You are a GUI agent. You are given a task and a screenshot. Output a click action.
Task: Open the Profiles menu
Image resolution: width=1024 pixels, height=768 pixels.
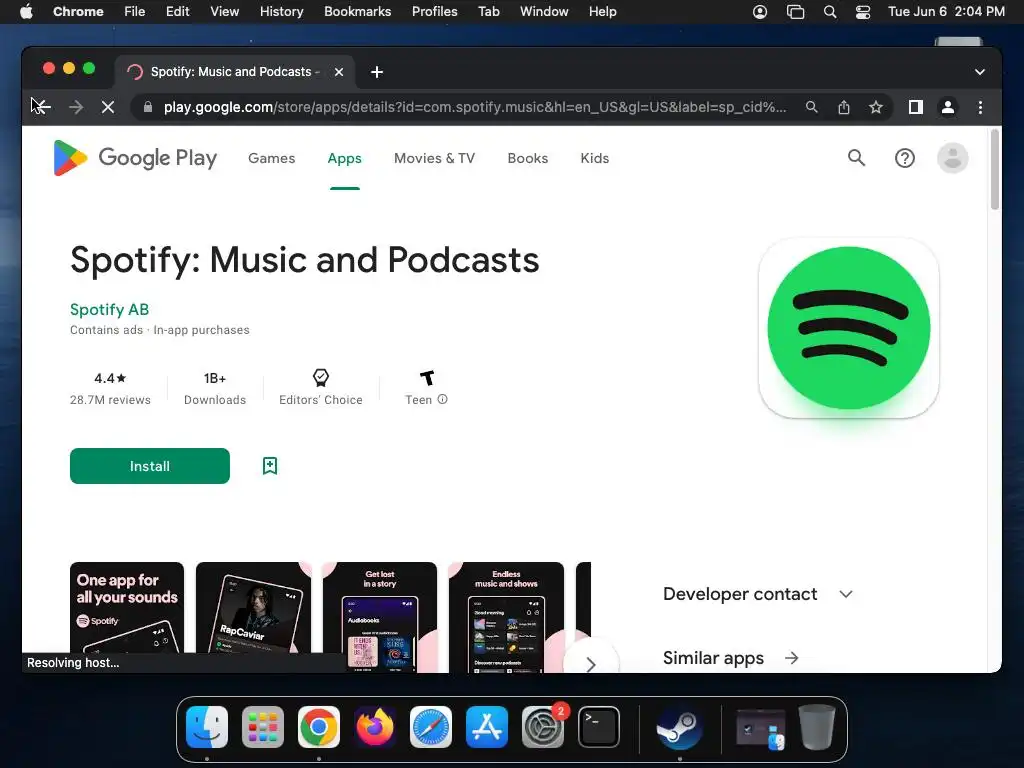coord(434,12)
